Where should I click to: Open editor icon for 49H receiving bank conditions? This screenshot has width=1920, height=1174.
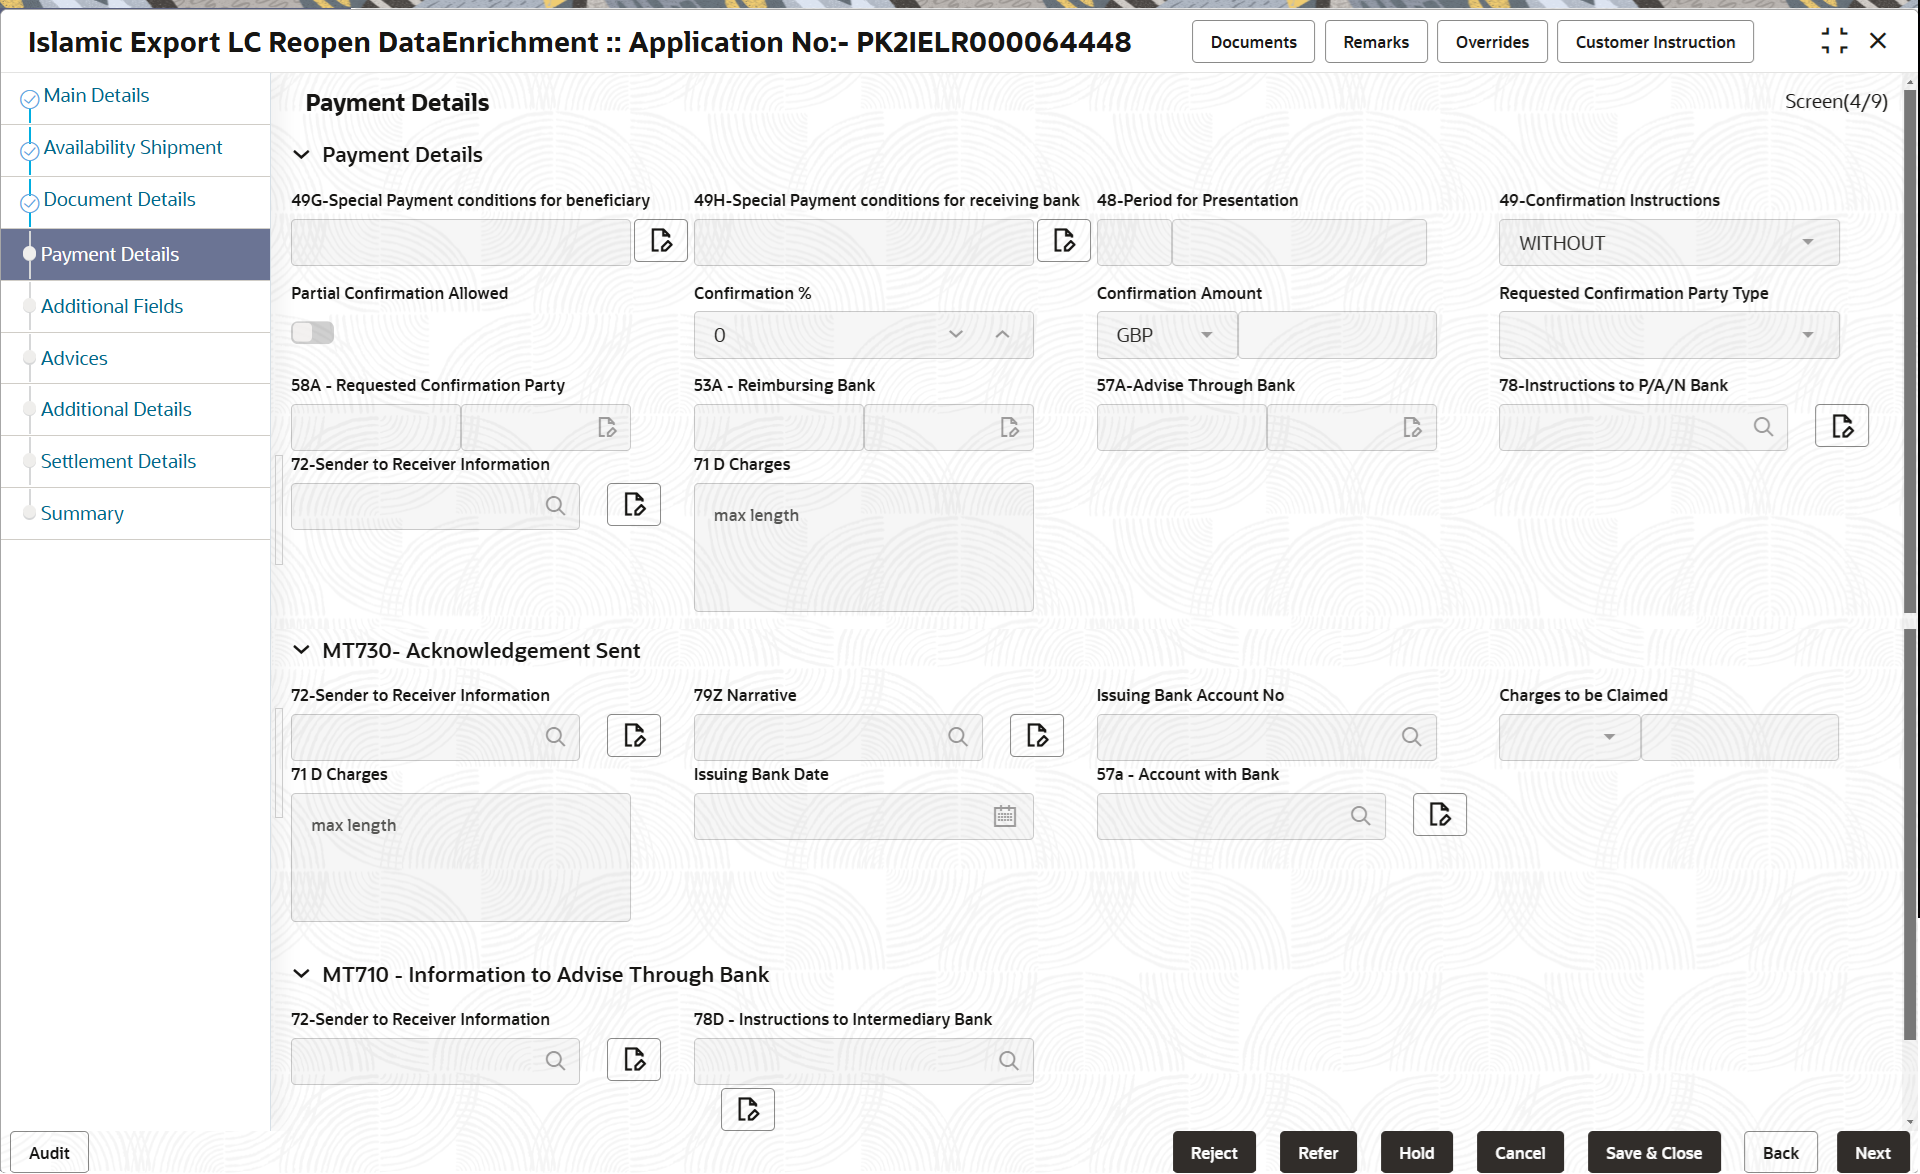(x=1063, y=241)
